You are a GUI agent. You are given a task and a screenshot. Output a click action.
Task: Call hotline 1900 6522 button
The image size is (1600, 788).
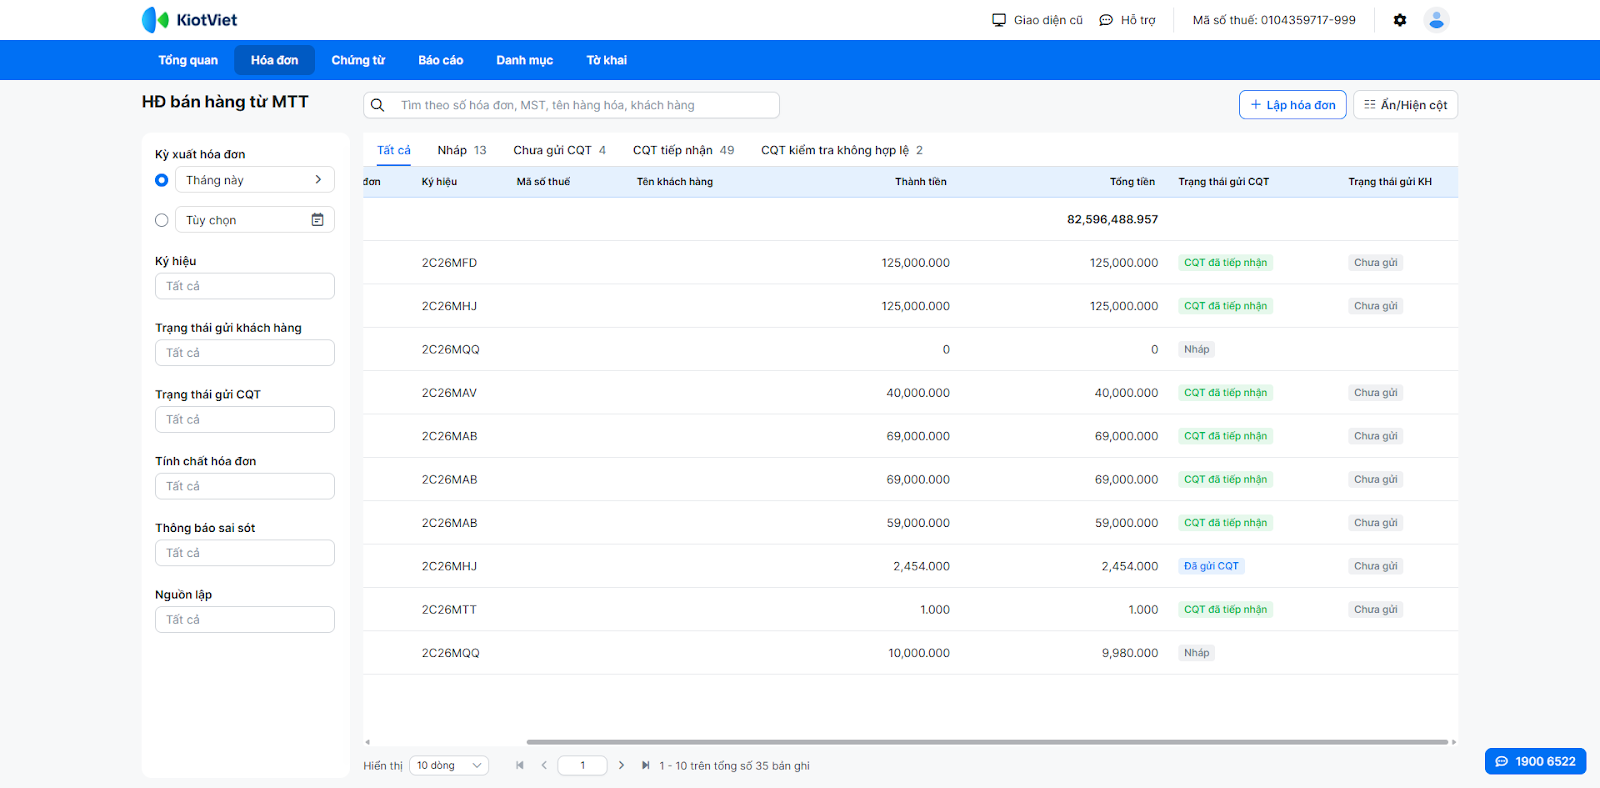coord(1535,761)
